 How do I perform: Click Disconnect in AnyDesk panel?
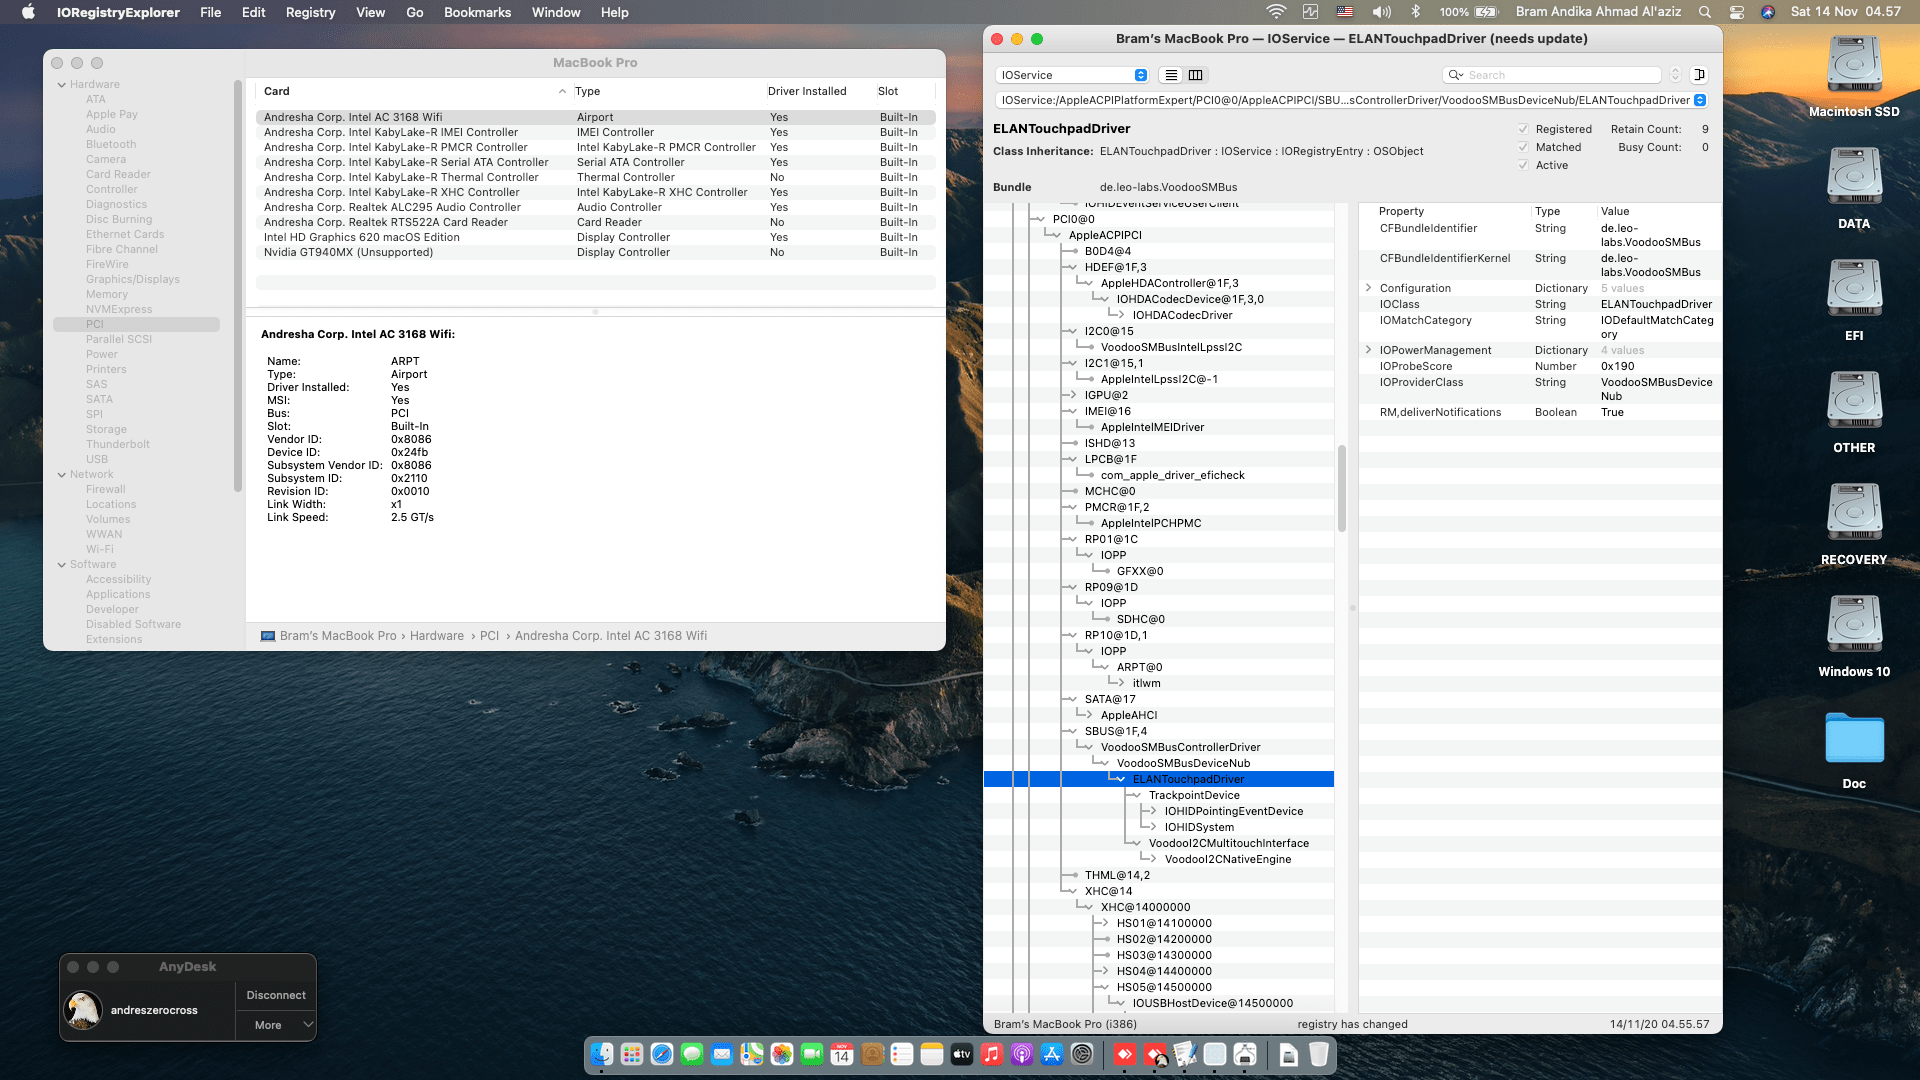276,995
